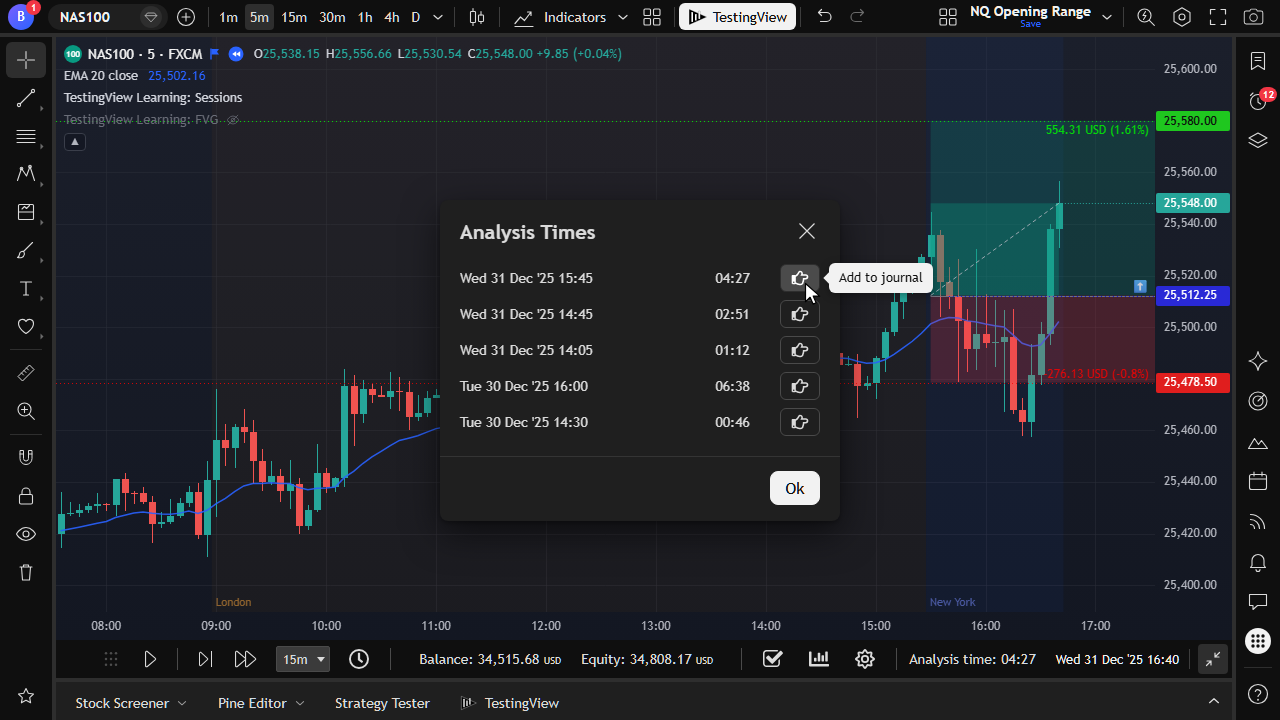
Task: Remove drawings with trash icon
Action: coord(26,572)
